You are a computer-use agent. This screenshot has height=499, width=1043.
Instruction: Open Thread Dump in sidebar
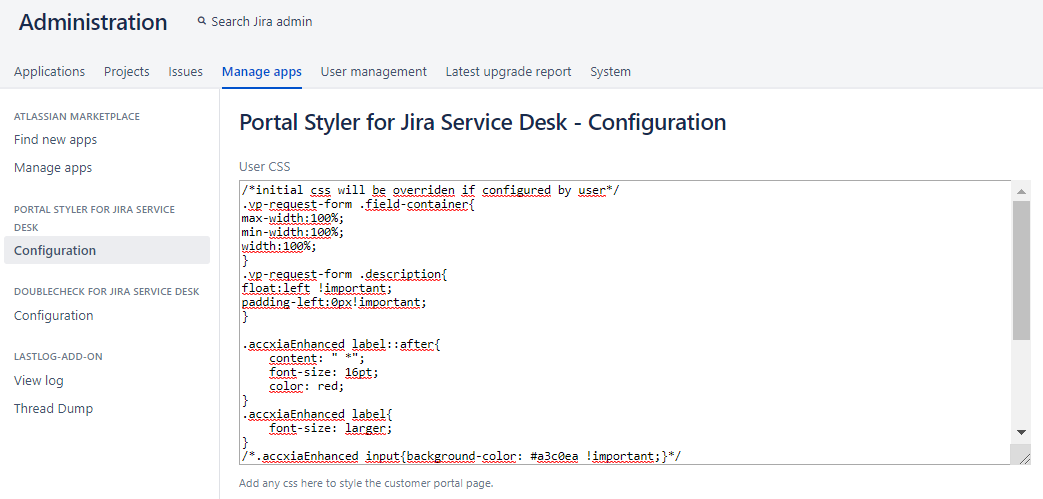53,409
